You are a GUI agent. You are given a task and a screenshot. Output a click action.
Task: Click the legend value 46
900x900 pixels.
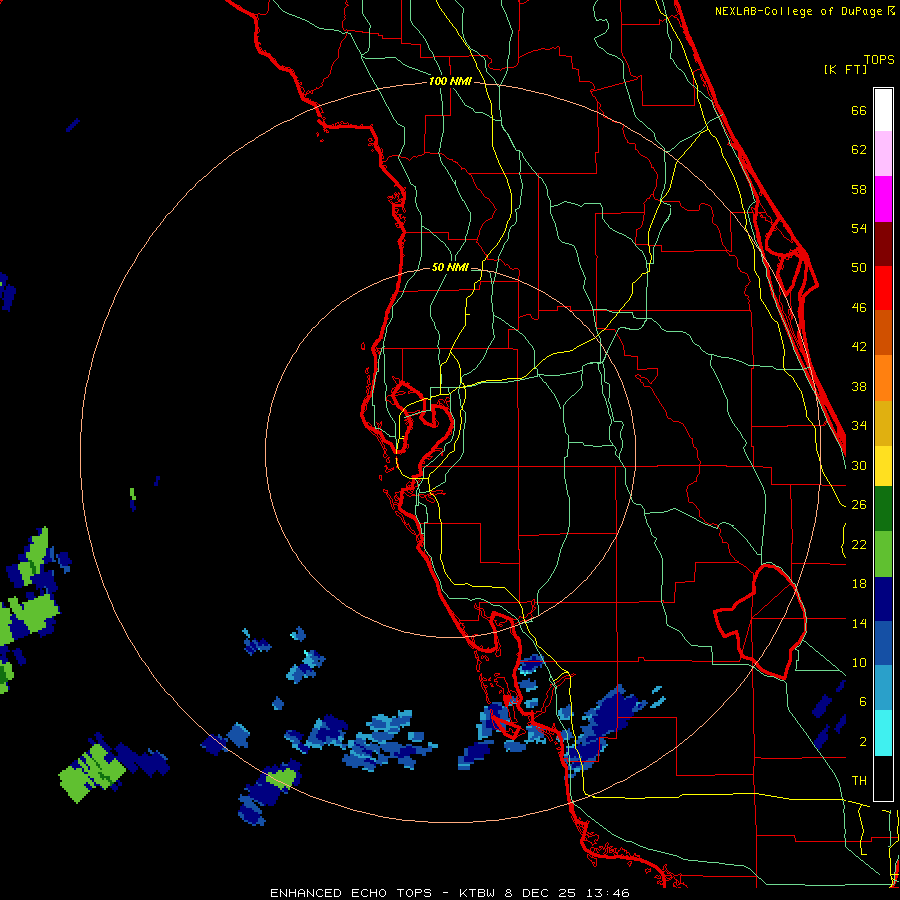859,308
